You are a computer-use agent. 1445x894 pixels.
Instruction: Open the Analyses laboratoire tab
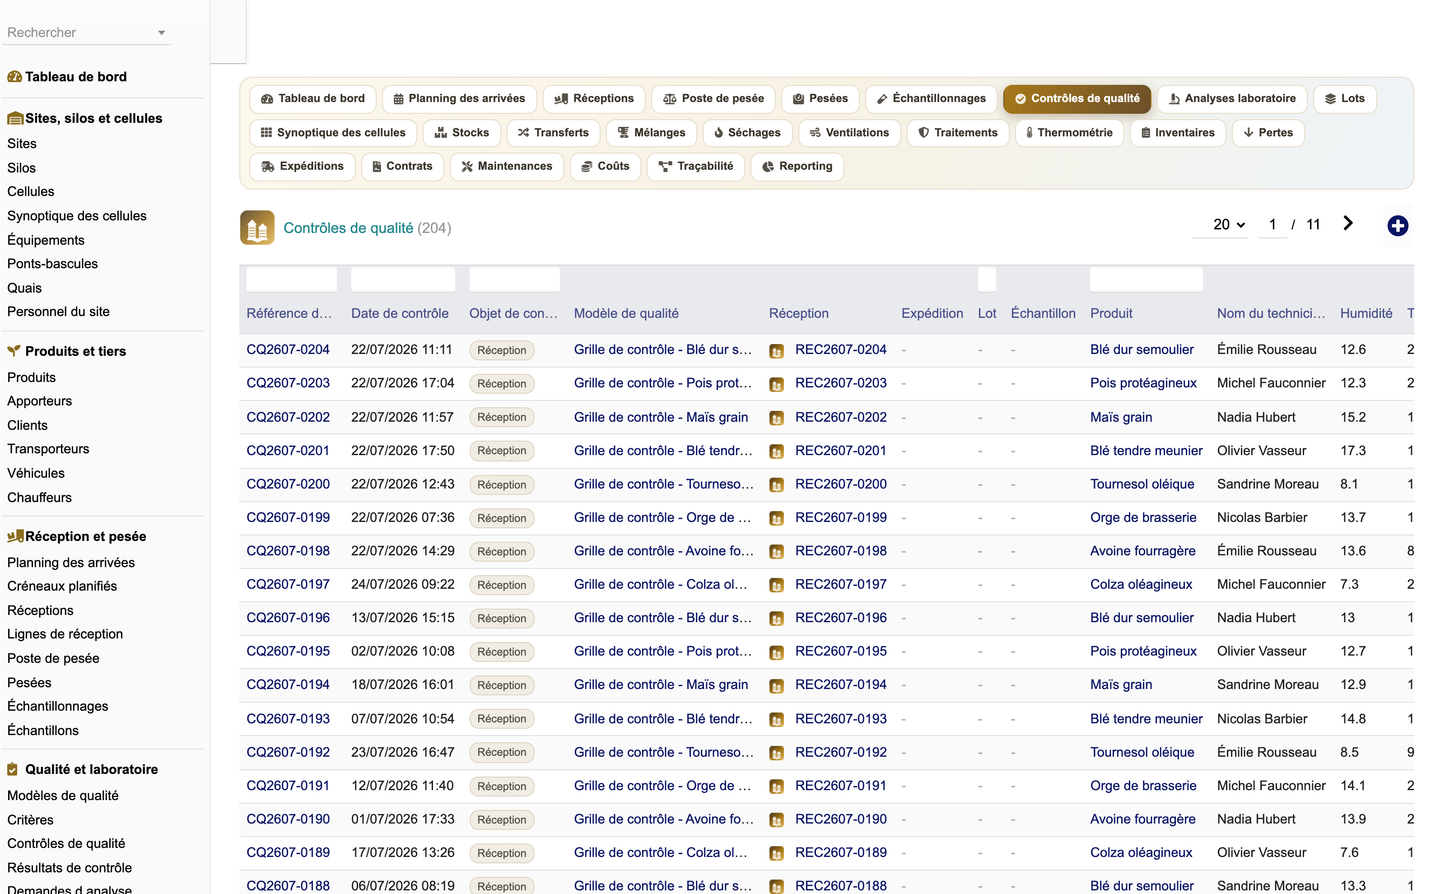tap(1232, 99)
